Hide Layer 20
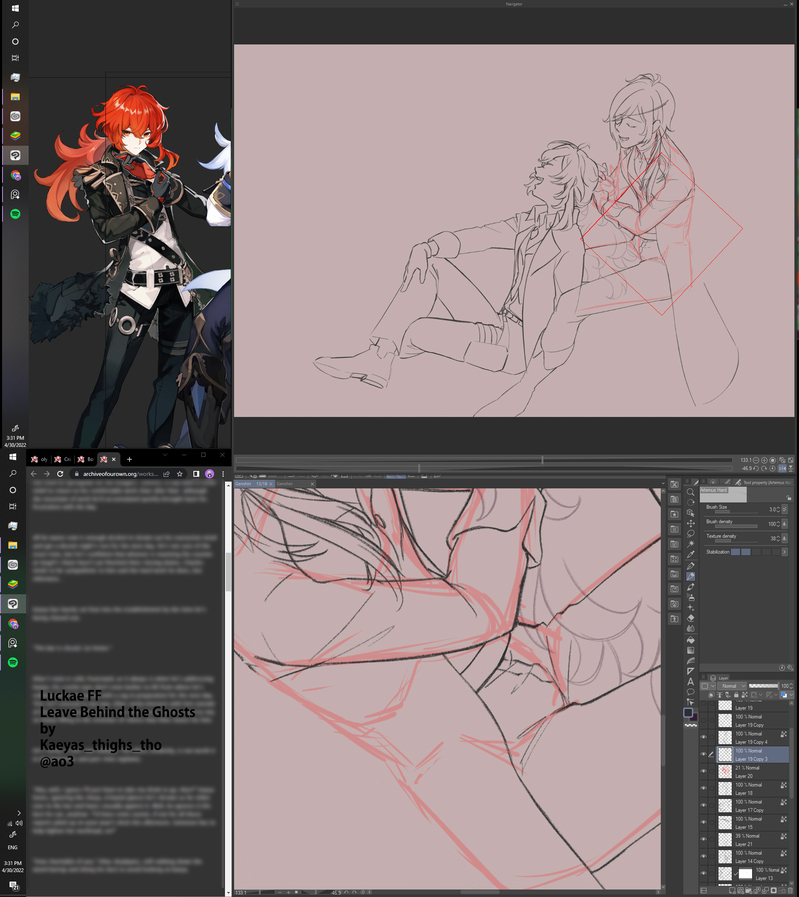Image resolution: width=799 pixels, height=897 pixels. (703, 772)
